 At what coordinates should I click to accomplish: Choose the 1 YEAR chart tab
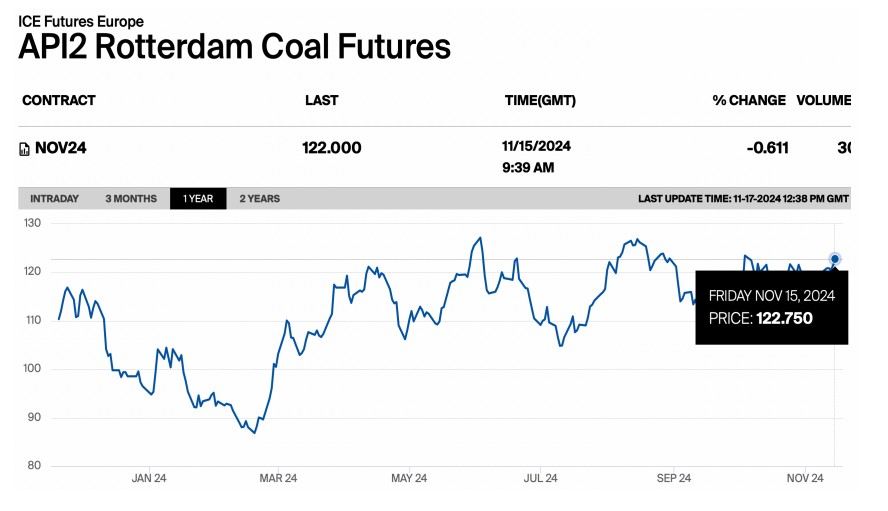coord(198,198)
